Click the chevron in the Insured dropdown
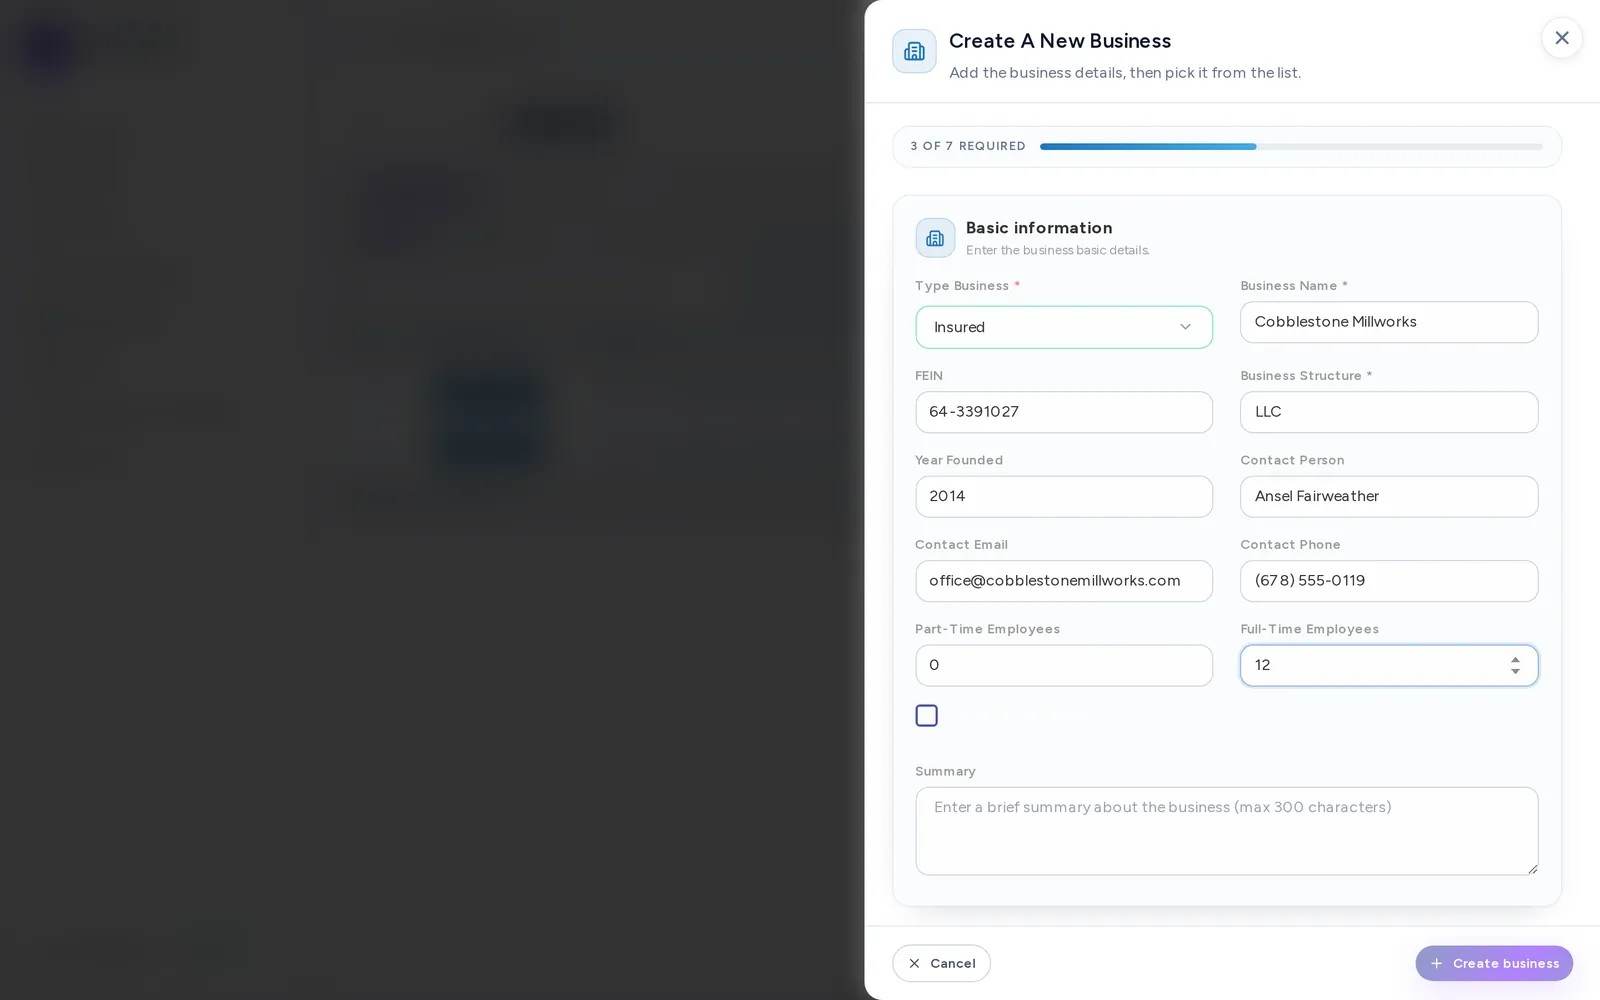This screenshot has height=1000, width=1600. [1185, 327]
